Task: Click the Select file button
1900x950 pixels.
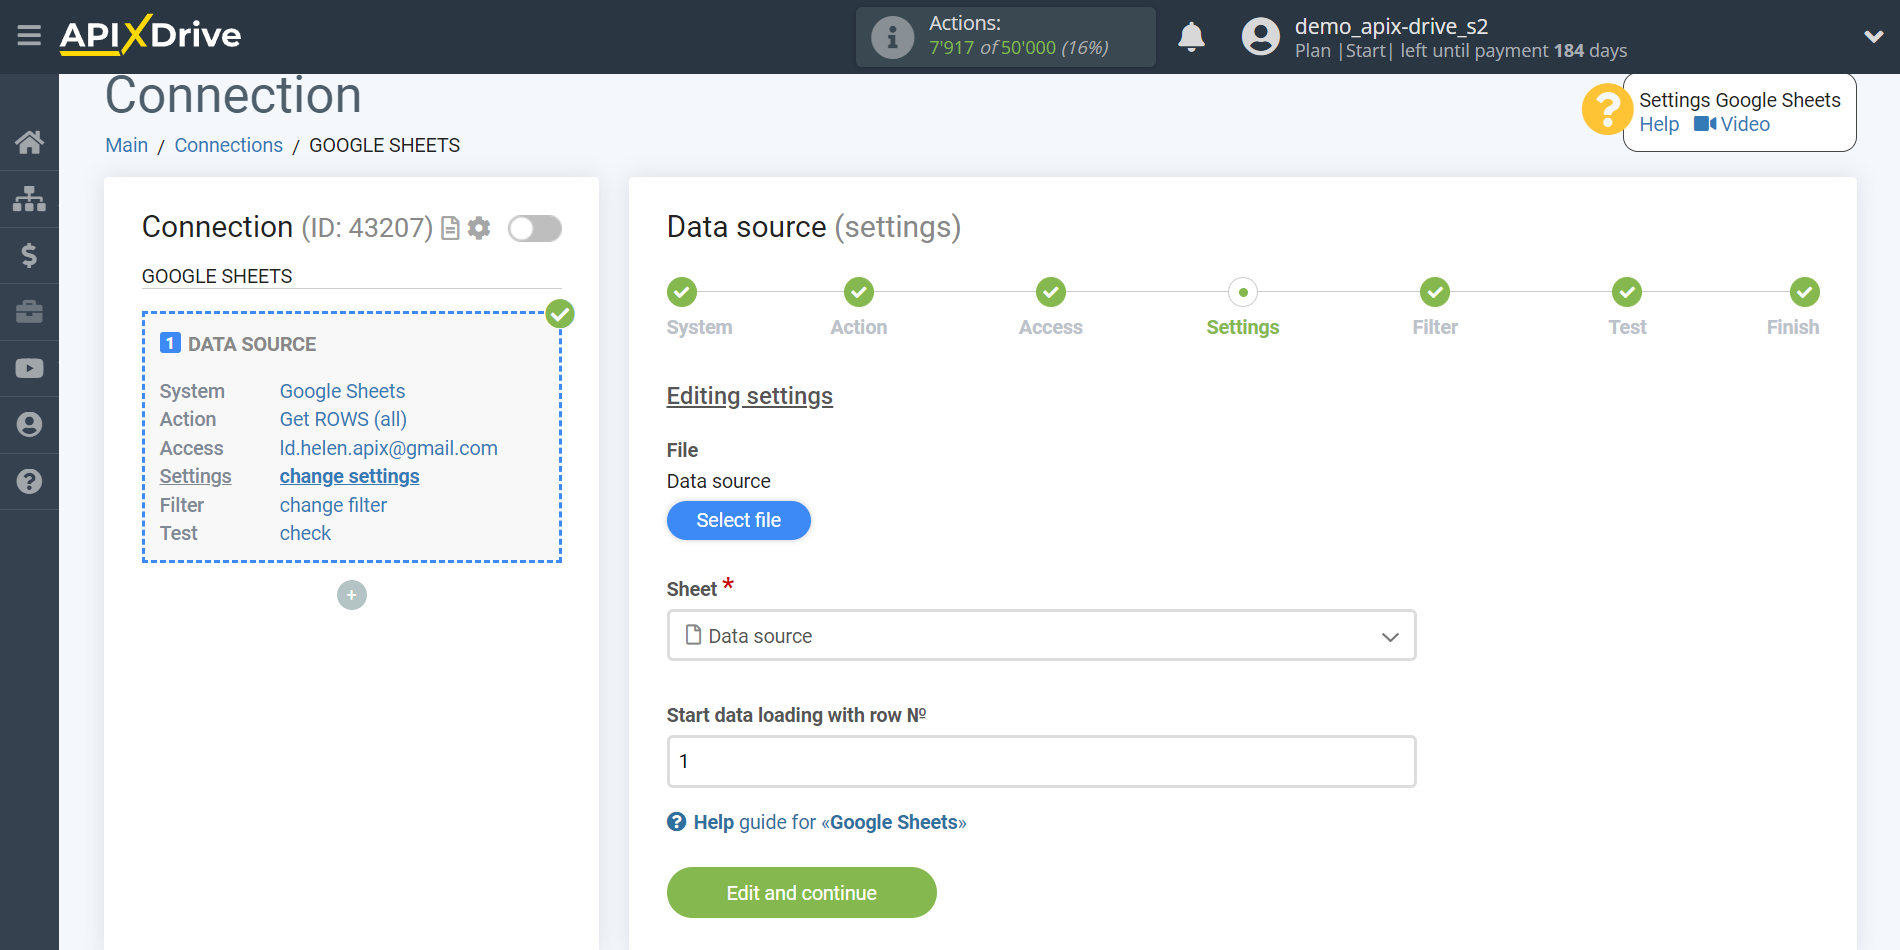Action: (x=739, y=520)
